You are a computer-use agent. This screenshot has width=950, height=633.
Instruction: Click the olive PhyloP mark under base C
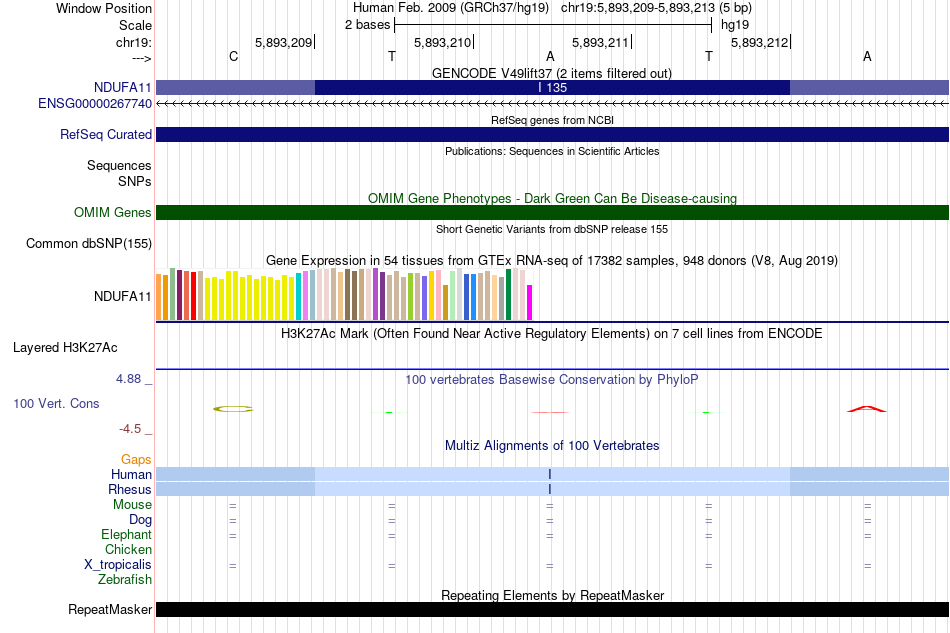tap(233, 409)
